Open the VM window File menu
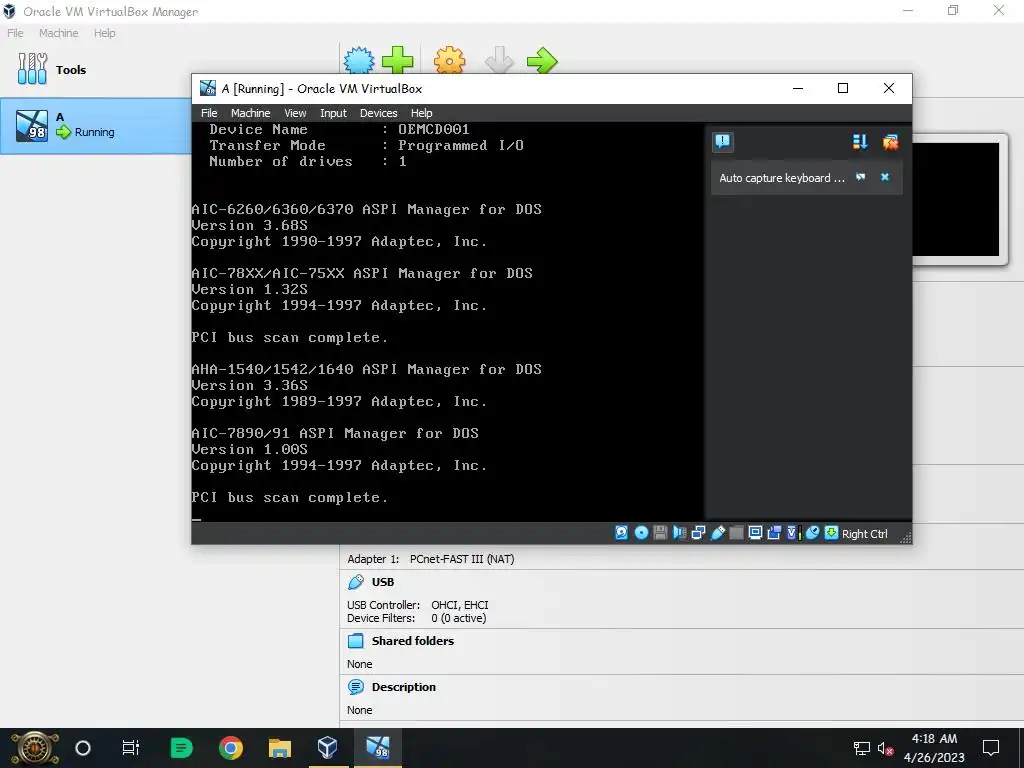The image size is (1024, 768). [209, 113]
